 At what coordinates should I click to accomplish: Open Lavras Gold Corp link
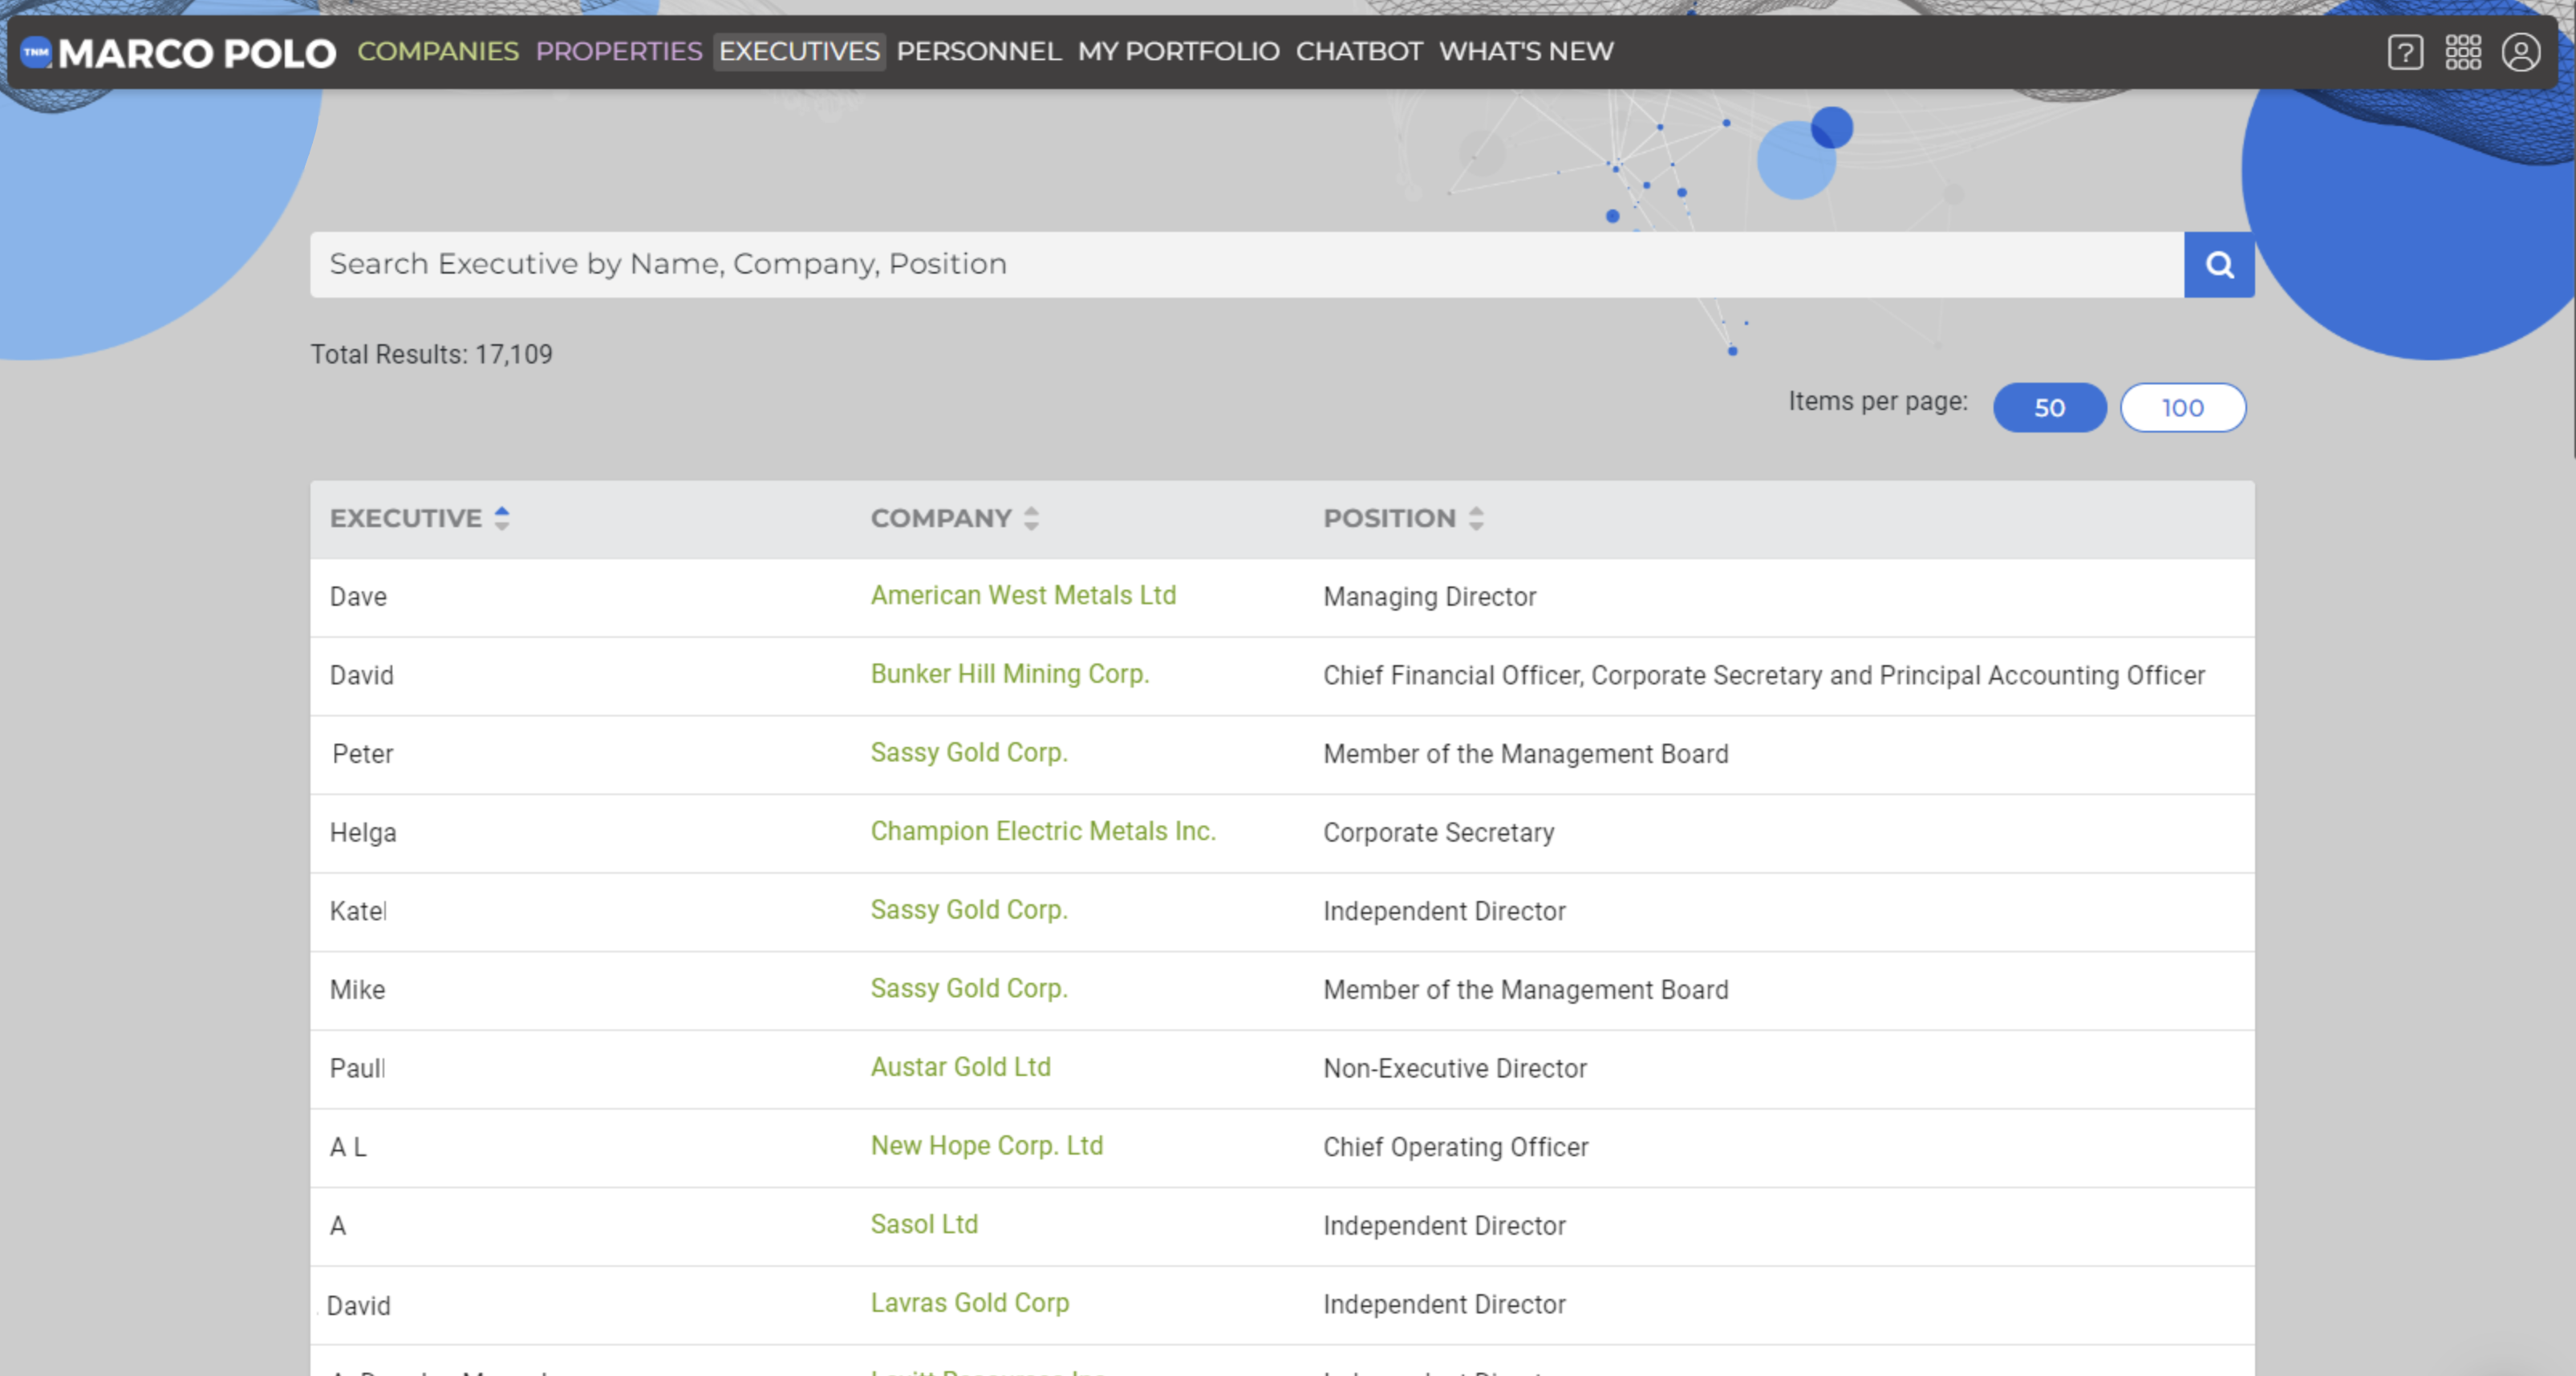coord(970,1303)
